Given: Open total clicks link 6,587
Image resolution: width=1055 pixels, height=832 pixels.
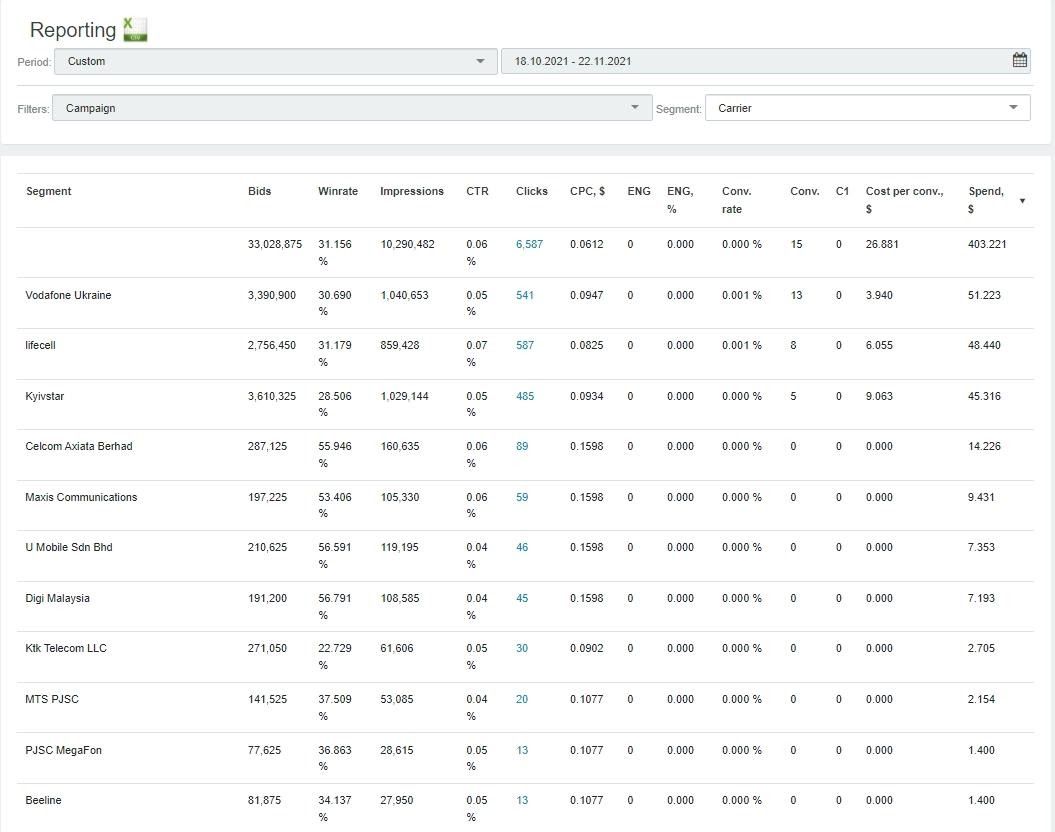Looking at the screenshot, I should coord(529,244).
